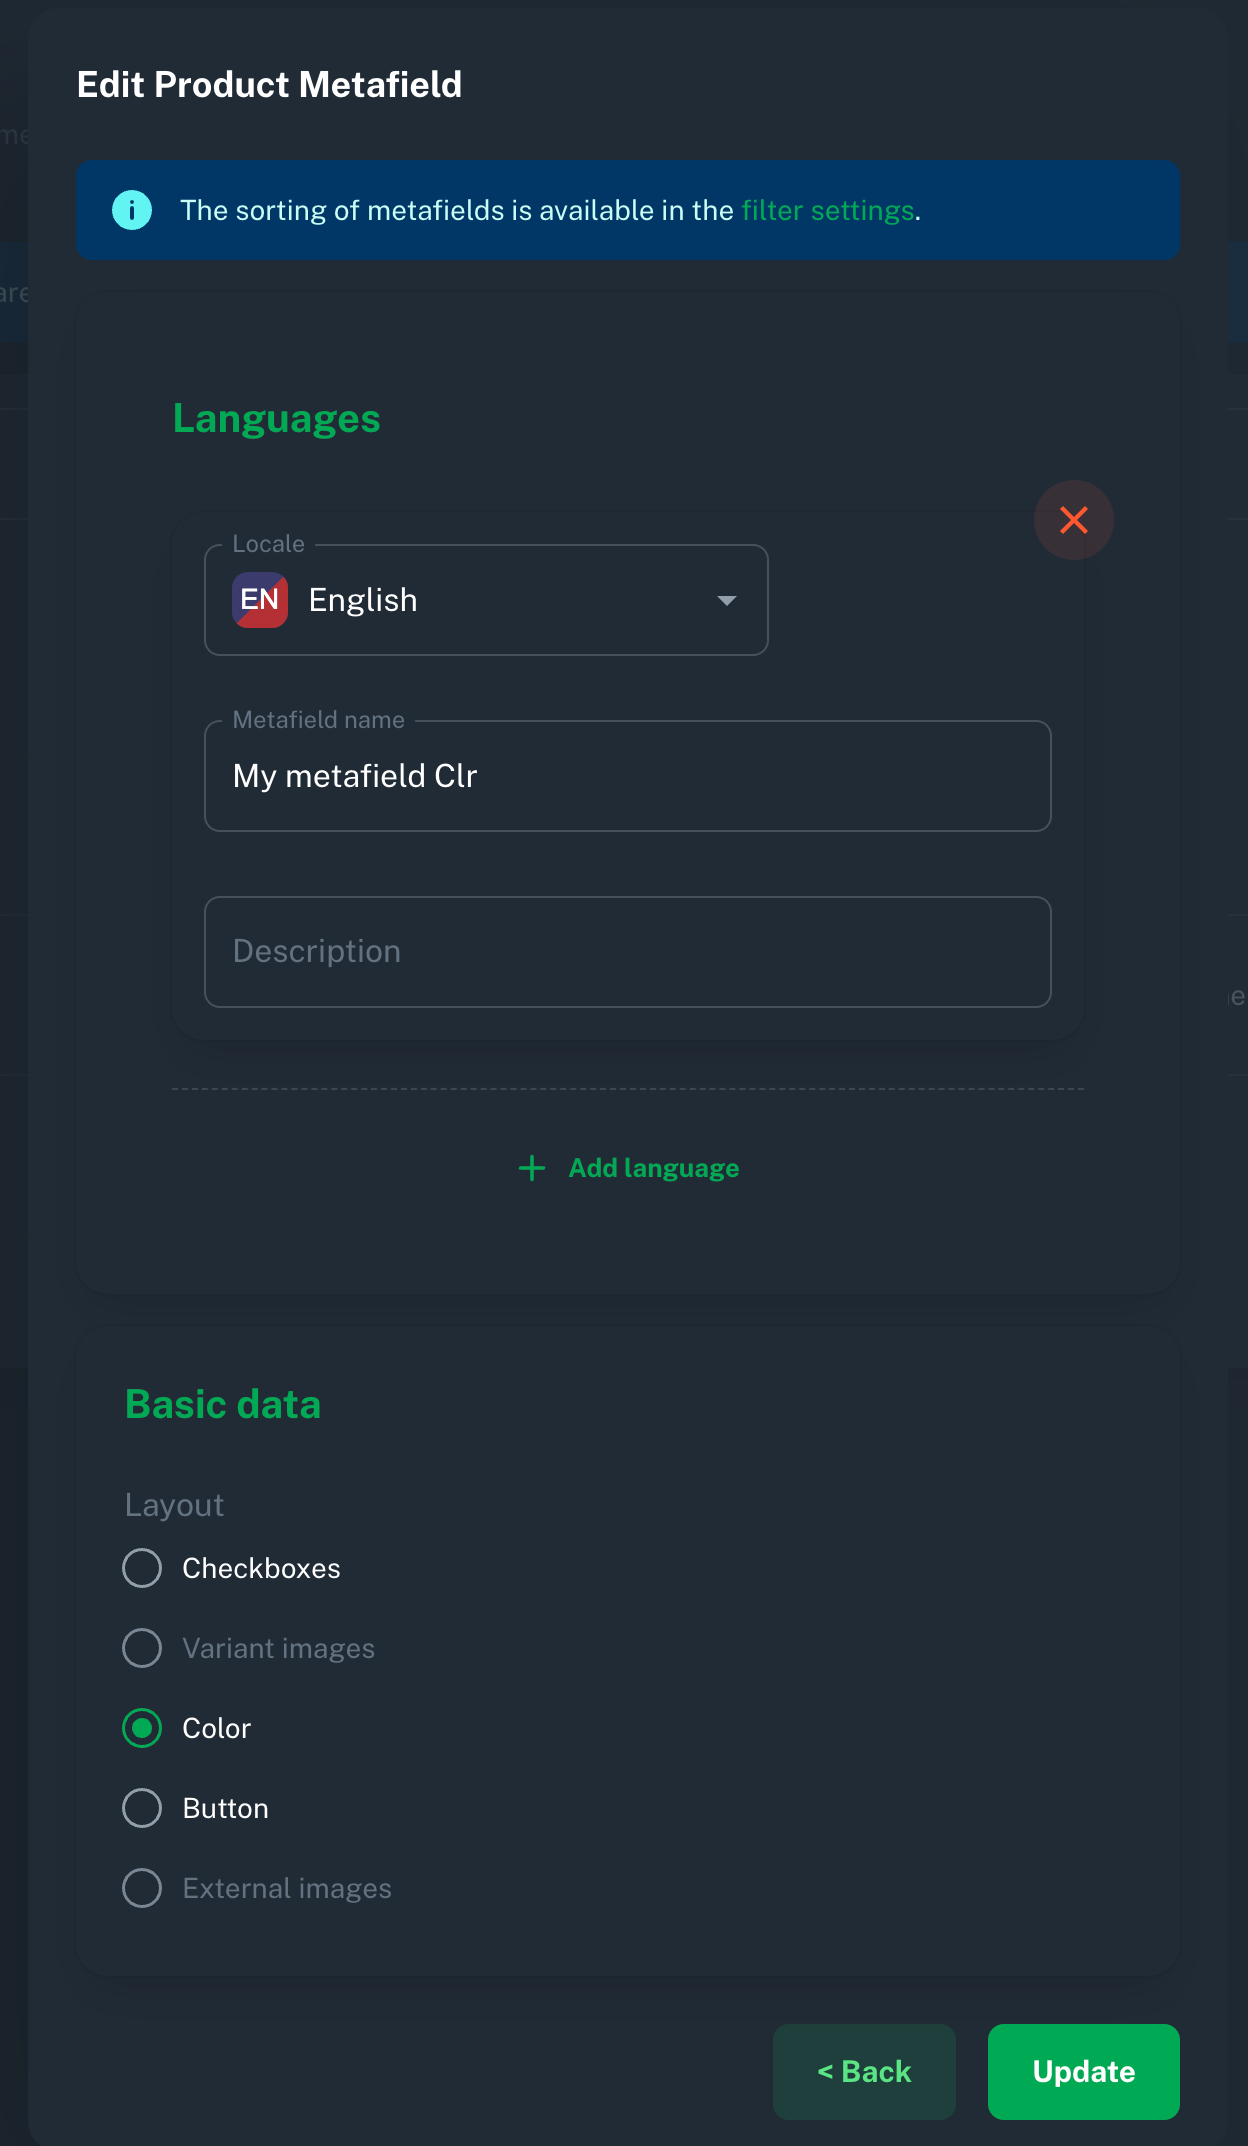Click the EN locale flag badge

pyautogui.click(x=260, y=600)
